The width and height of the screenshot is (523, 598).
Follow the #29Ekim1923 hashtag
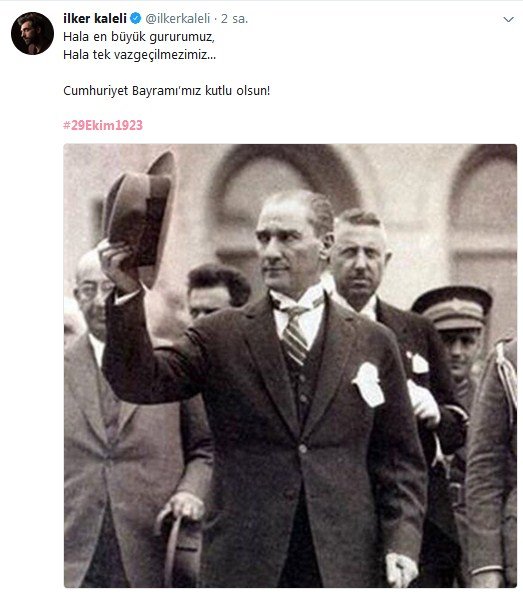click(103, 125)
